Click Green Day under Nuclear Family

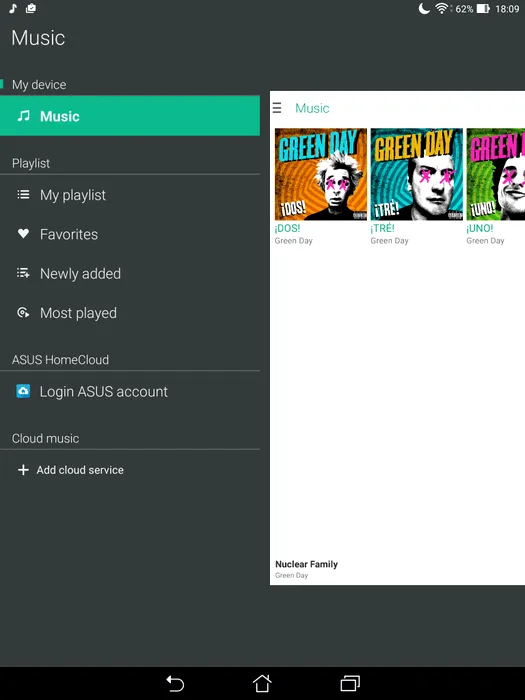(x=292, y=575)
